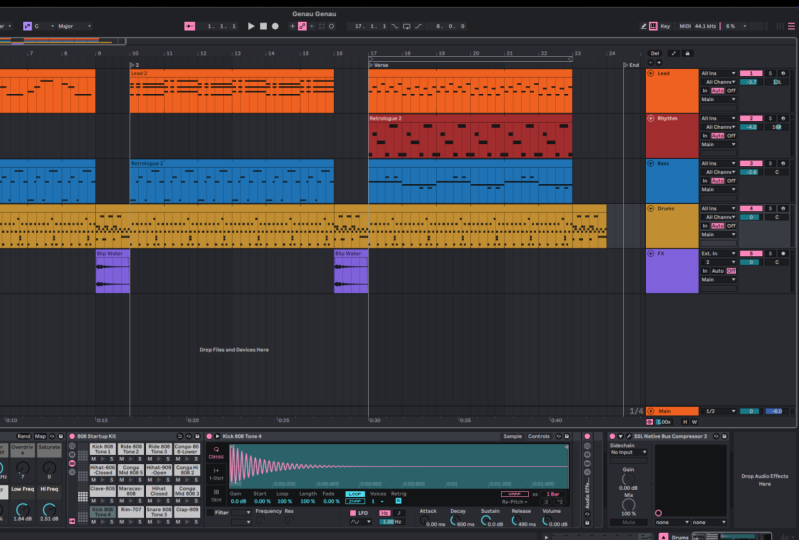The width and height of the screenshot is (799, 540).
Task: Jump to the previous locator arrow
Action: 651,63
